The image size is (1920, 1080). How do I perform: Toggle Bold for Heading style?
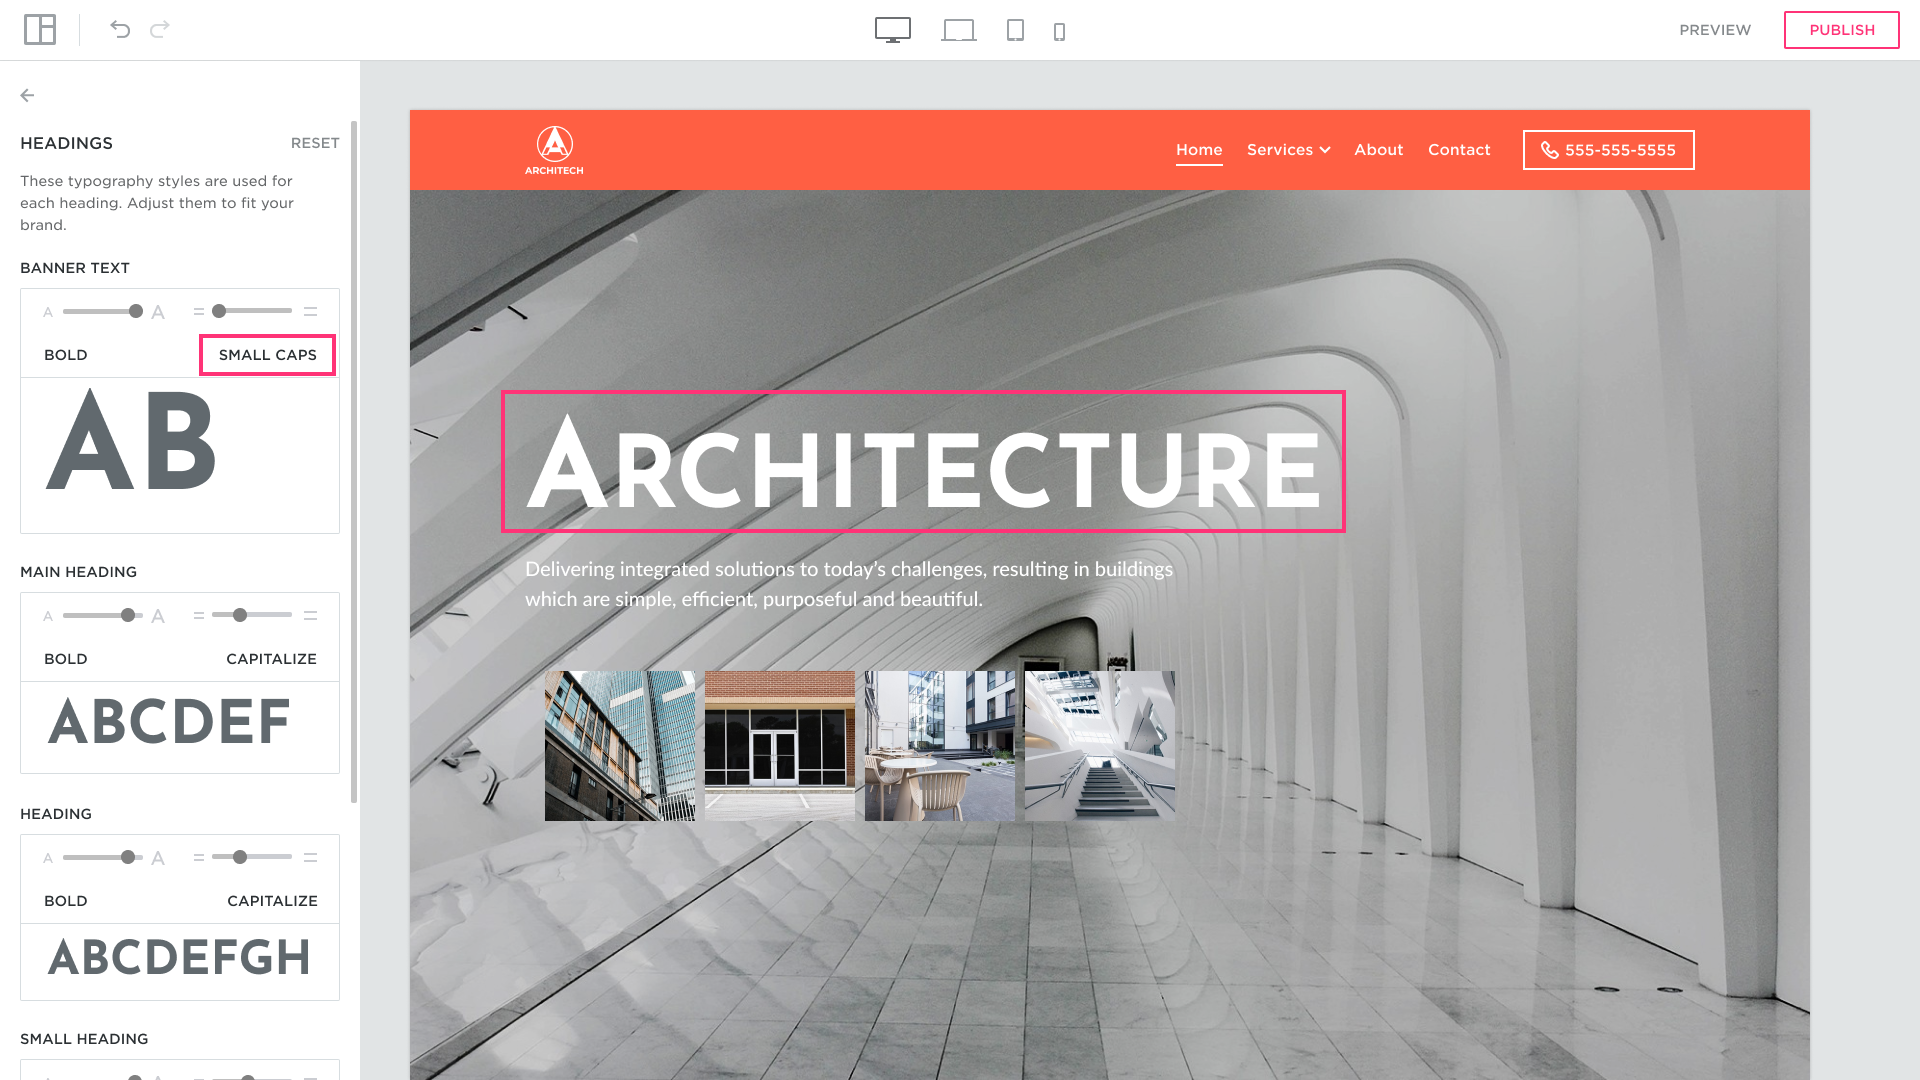(x=66, y=901)
